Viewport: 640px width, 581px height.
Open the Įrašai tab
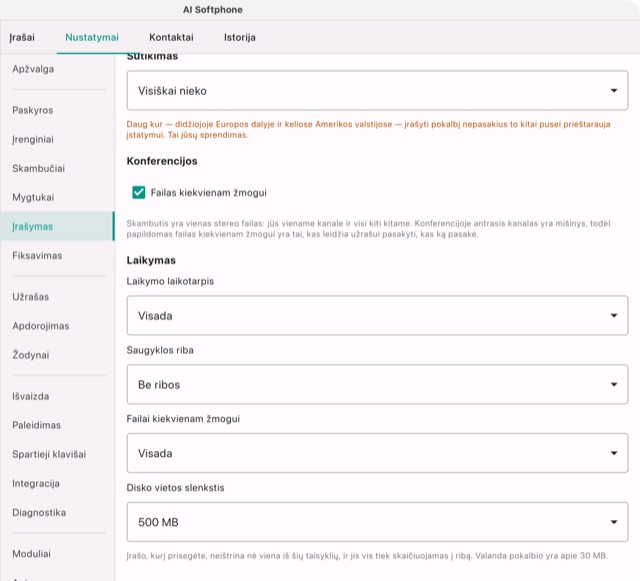(22, 37)
